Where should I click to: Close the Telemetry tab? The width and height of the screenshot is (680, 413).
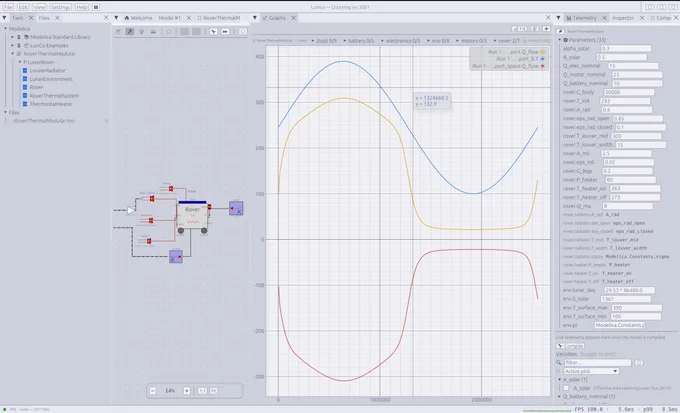click(x=604, y=18)
